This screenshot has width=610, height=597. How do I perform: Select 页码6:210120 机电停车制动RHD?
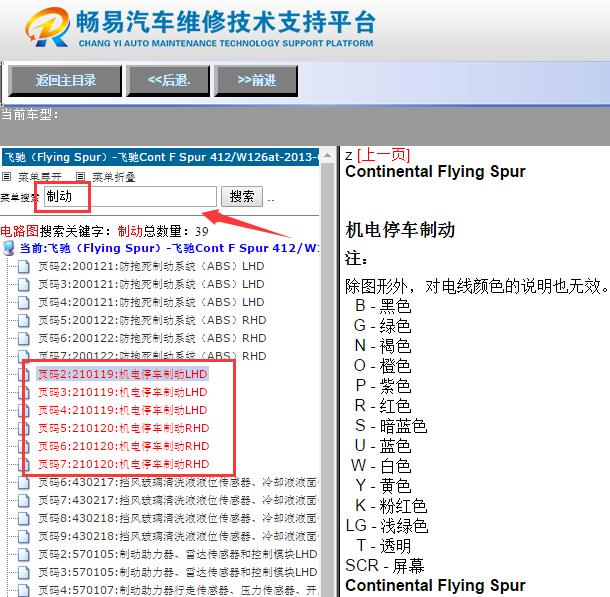(124, 446)
